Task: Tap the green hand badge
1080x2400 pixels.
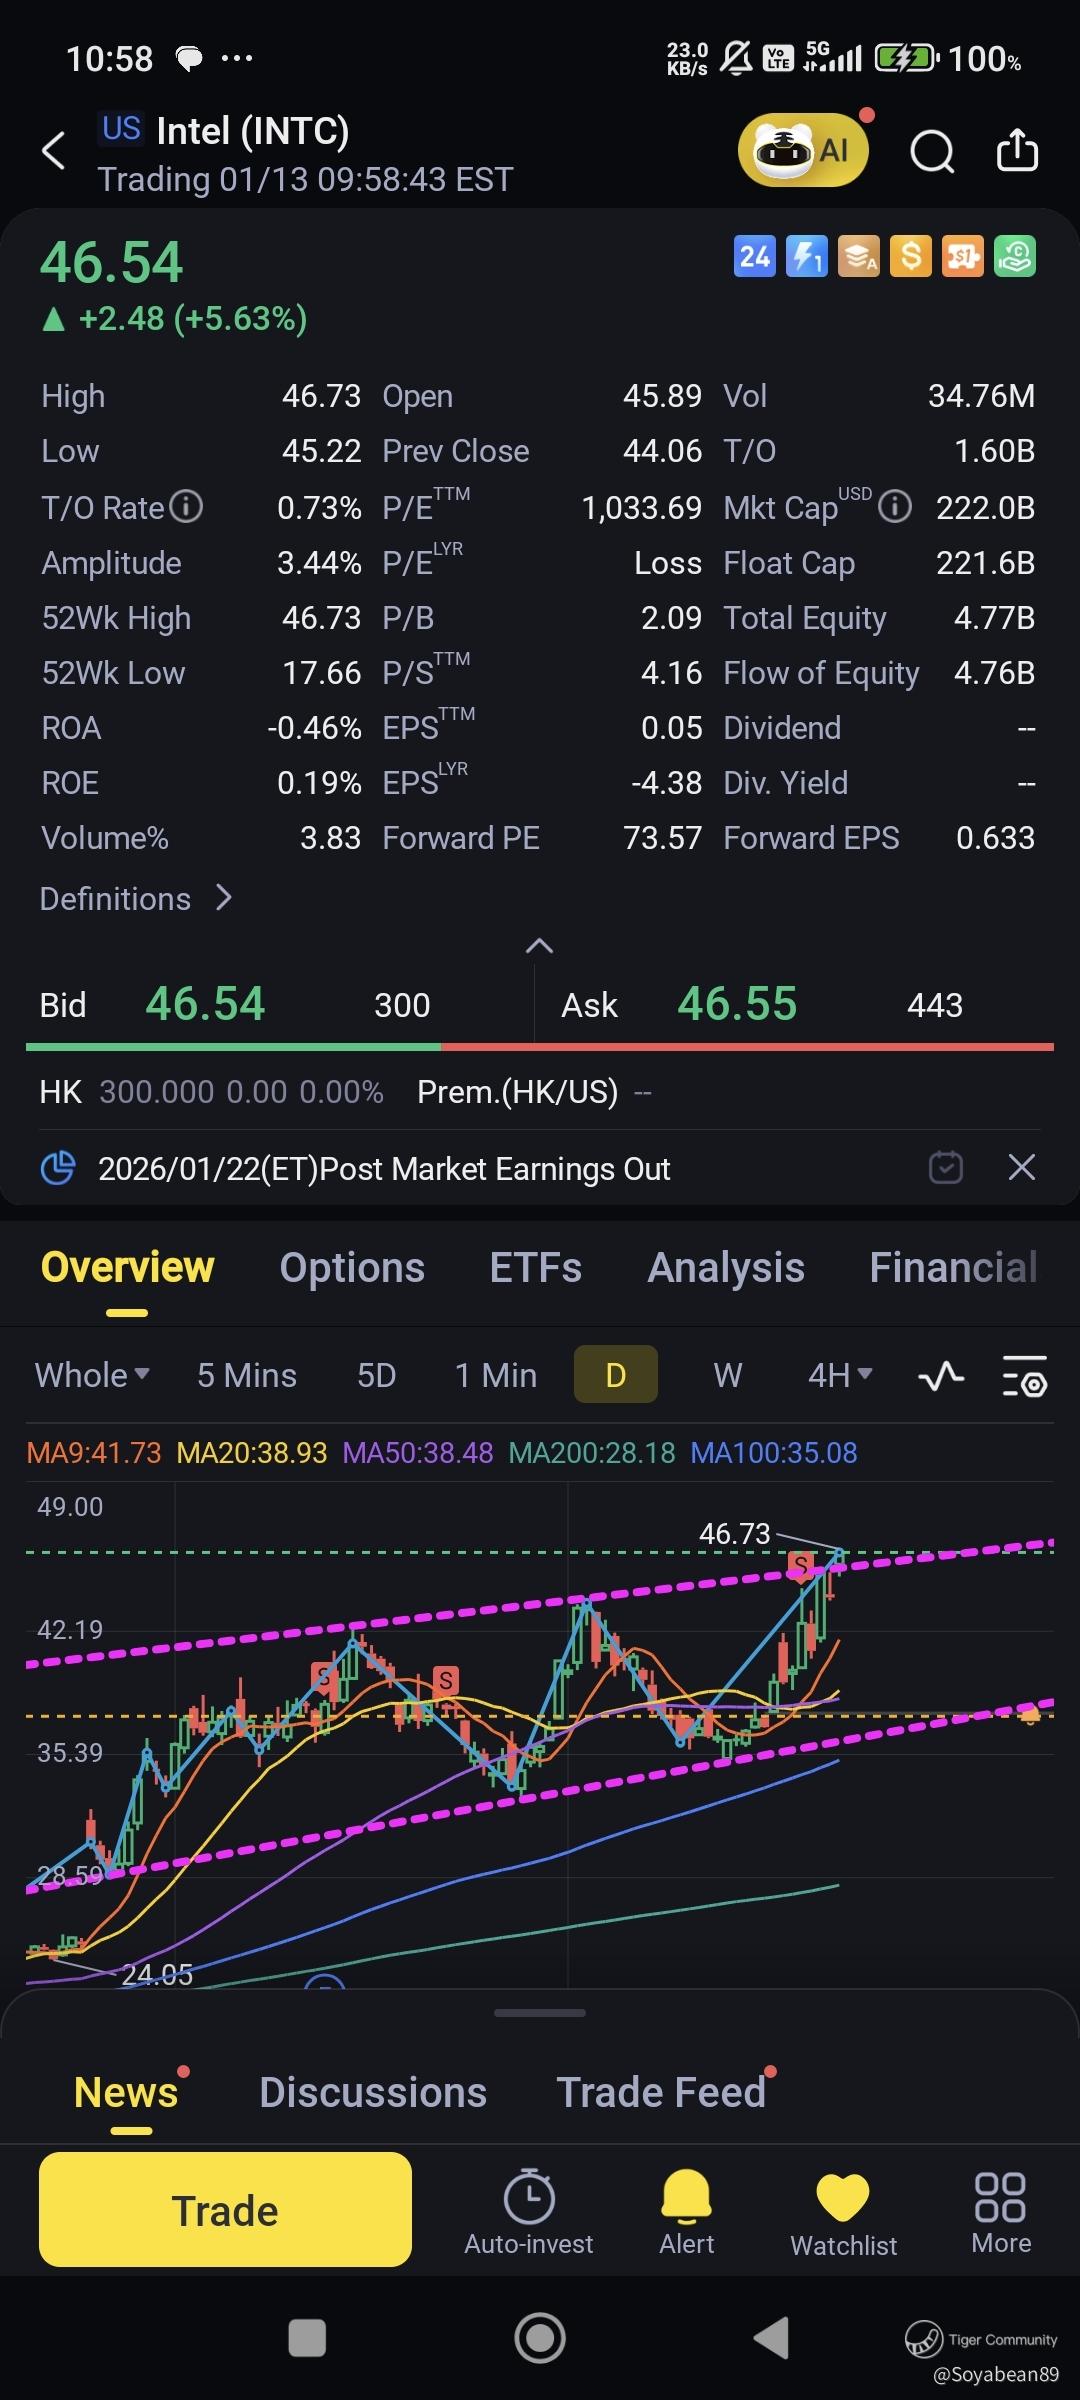Action: pos(1015,257)
